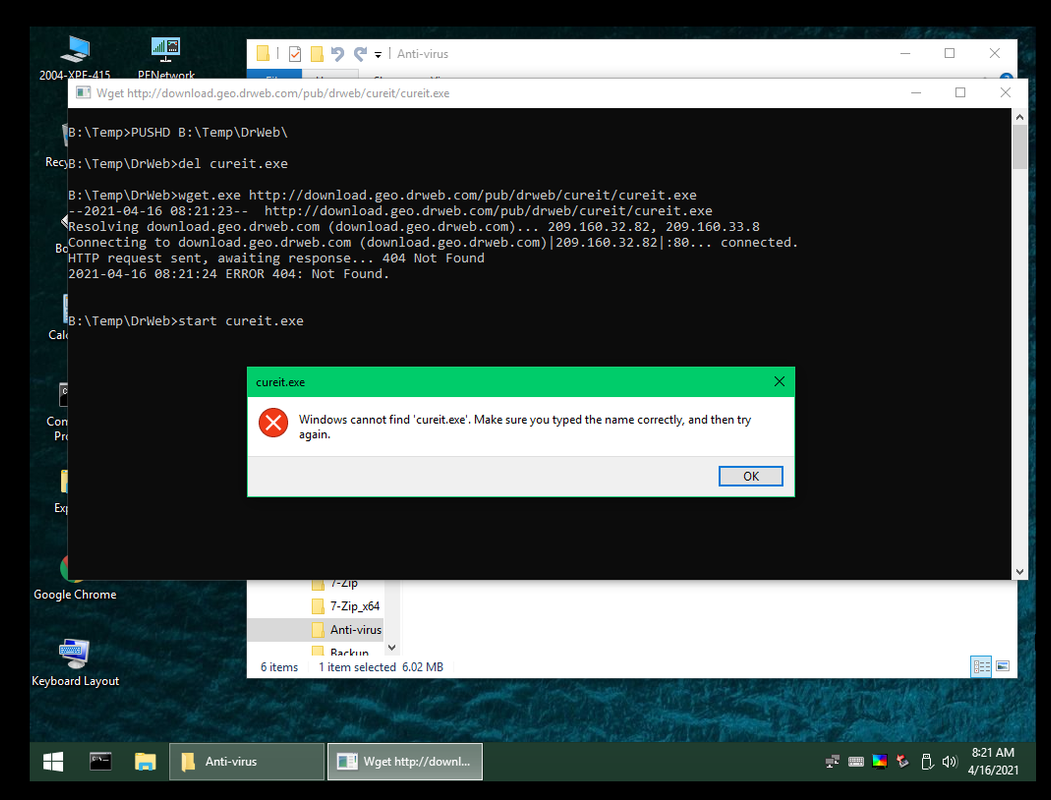Open the PENetwork desktop icon

click(x=166, y=58)
